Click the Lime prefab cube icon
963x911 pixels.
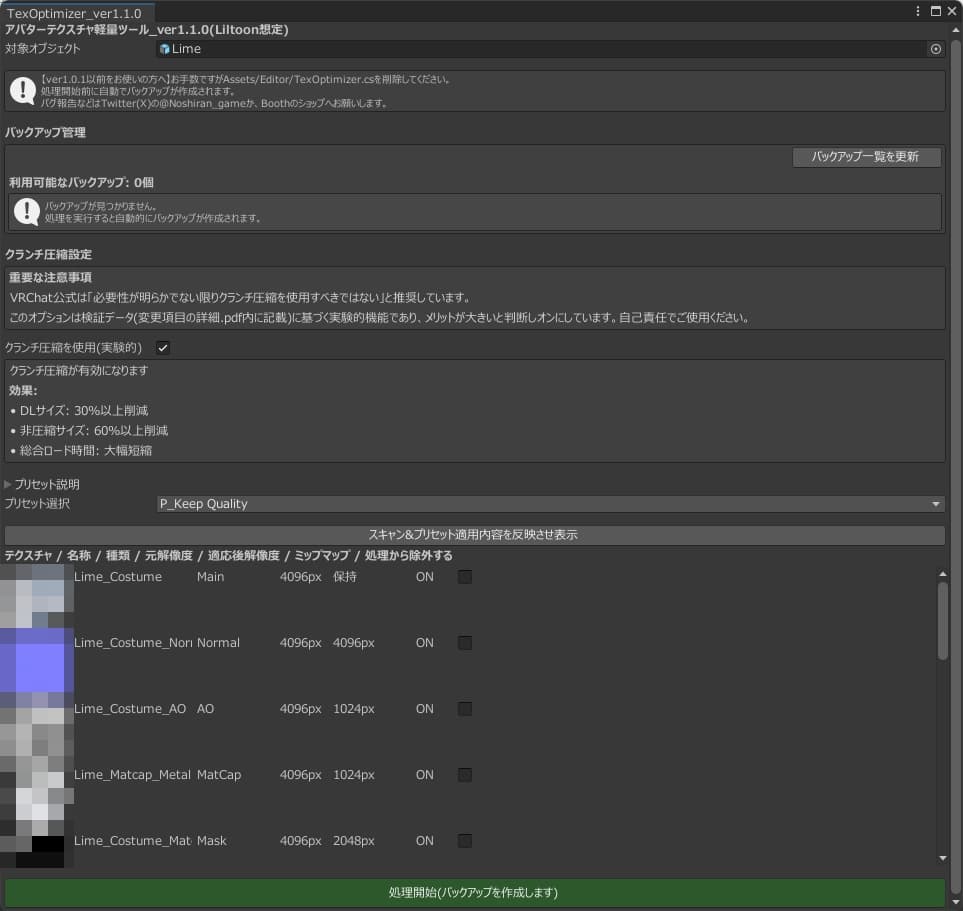click(x=164, y=49)
